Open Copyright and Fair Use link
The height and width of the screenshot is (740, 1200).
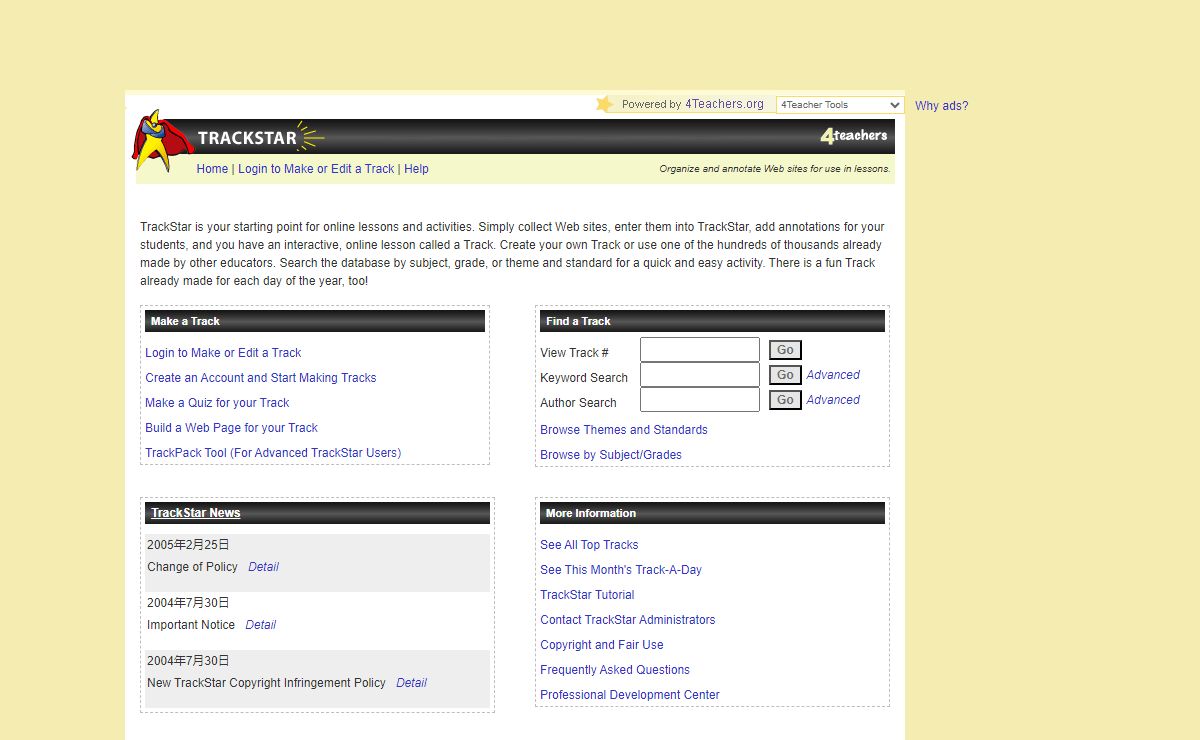click(602, 645)
